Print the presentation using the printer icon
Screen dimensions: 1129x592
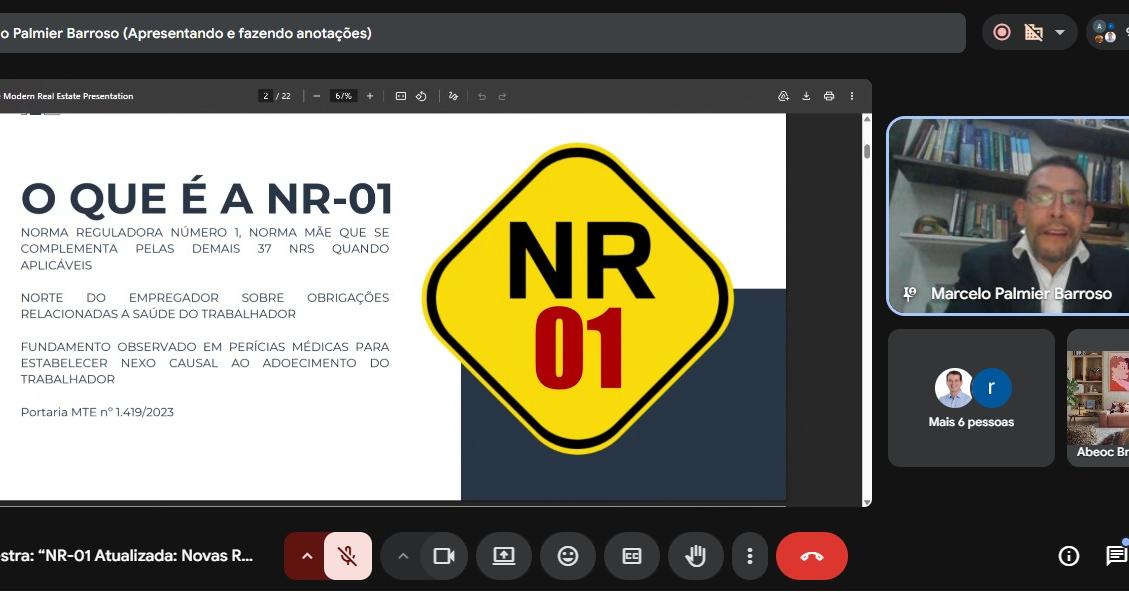(x=829, y=96)
